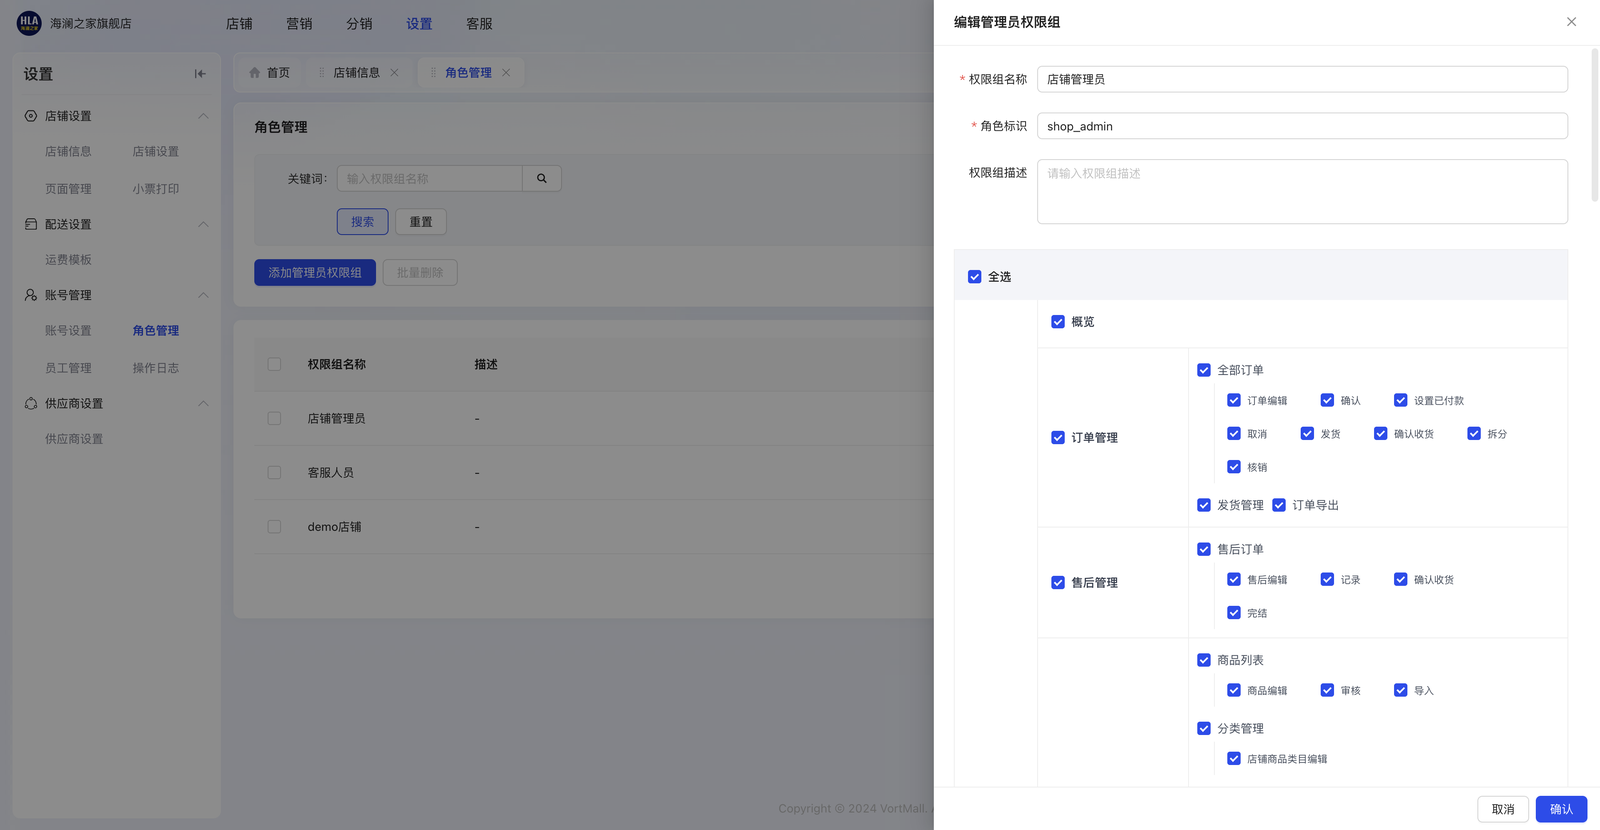
Task: Uncheck the 设置已付款 permission checkbox
Action: point(1401,401)
